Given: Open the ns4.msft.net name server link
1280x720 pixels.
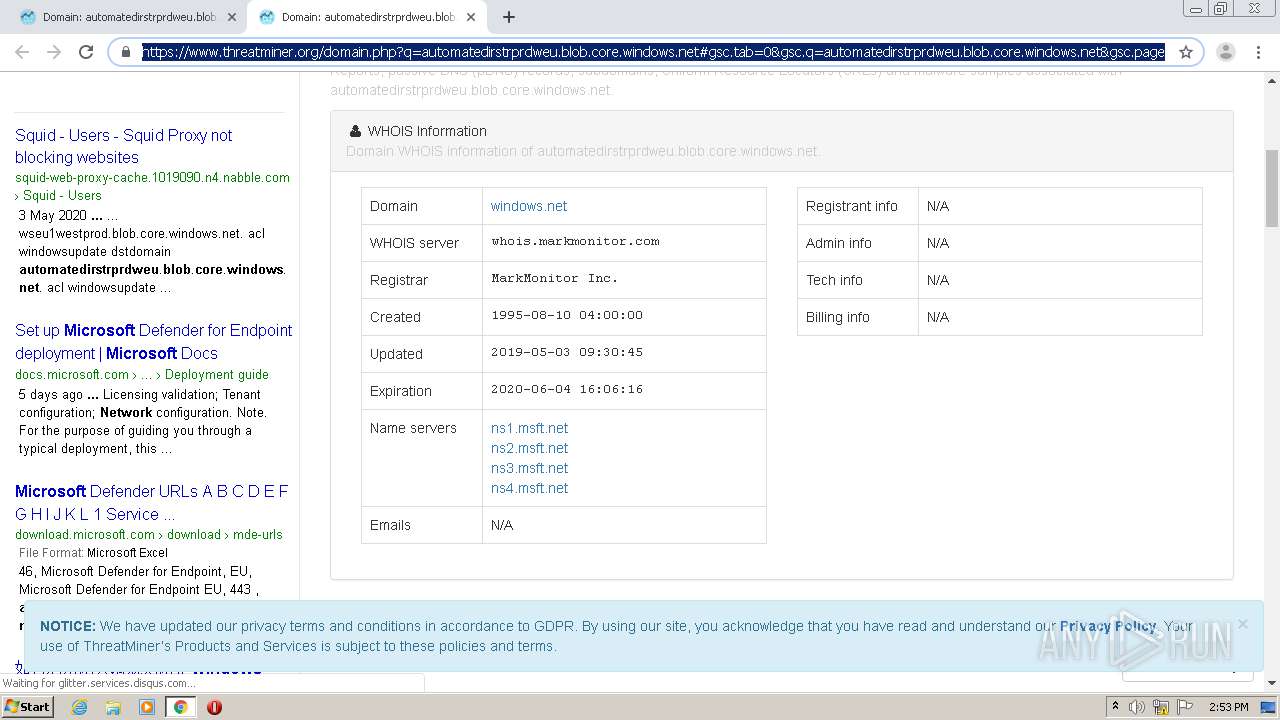Looking at the screenshot, I should click(x=529, y=488).
